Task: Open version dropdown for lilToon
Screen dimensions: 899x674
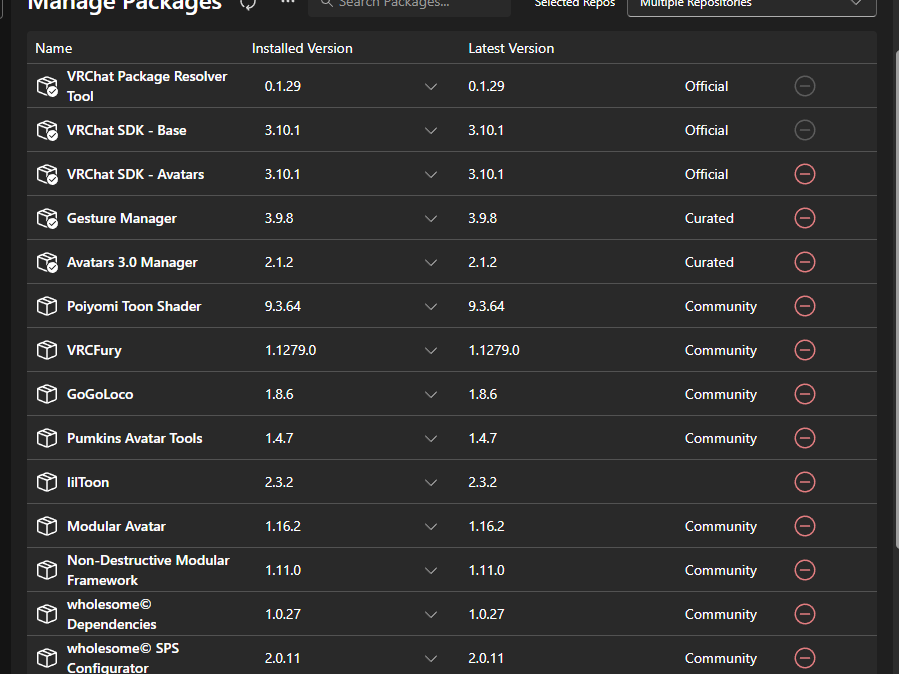Action: pos(431,483)
